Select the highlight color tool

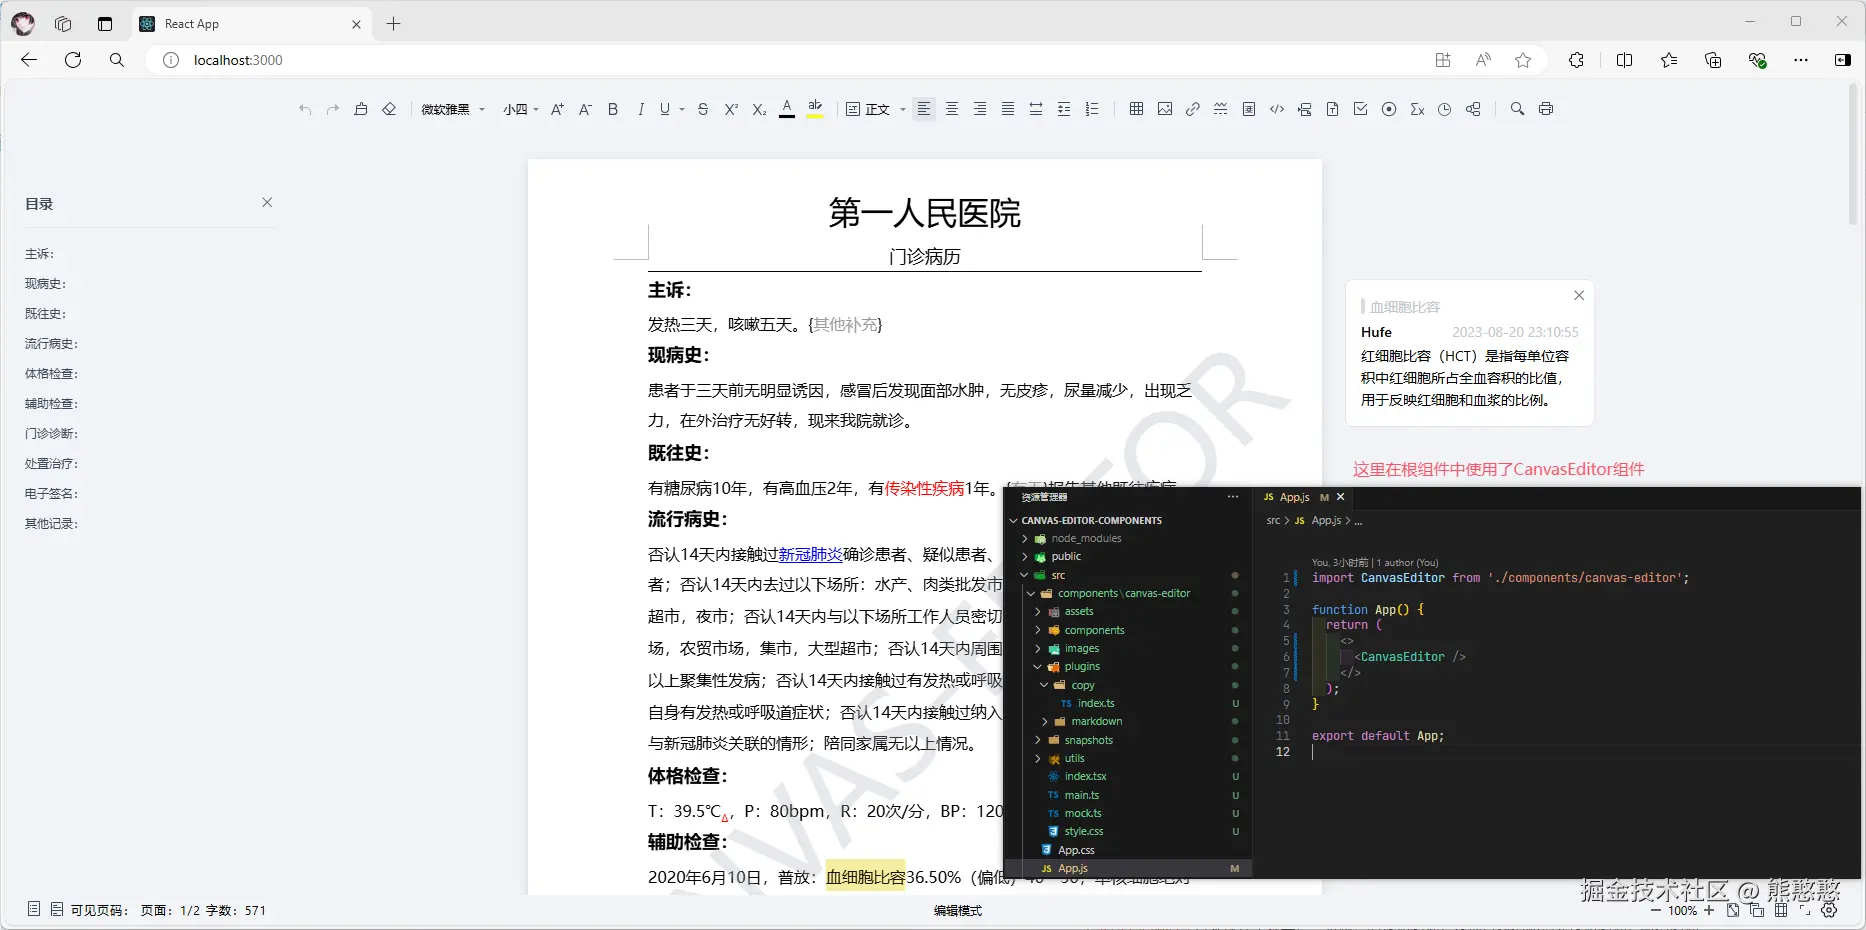click(x=815, y=109)
